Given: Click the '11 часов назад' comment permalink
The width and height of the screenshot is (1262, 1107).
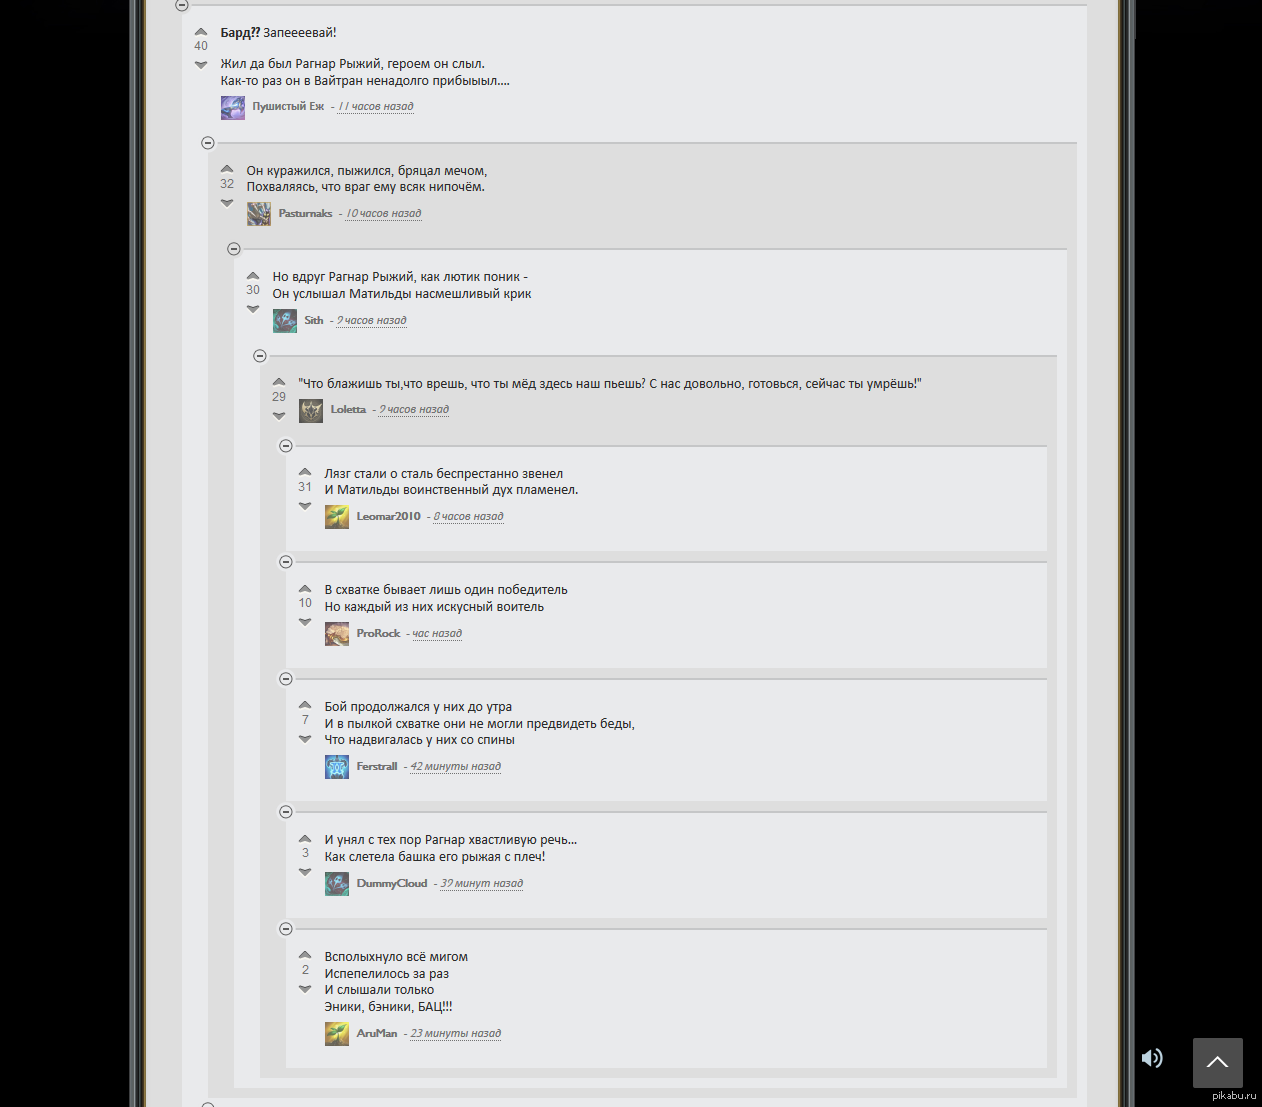Looking at the screenshot, I should [x=375, y=106].
